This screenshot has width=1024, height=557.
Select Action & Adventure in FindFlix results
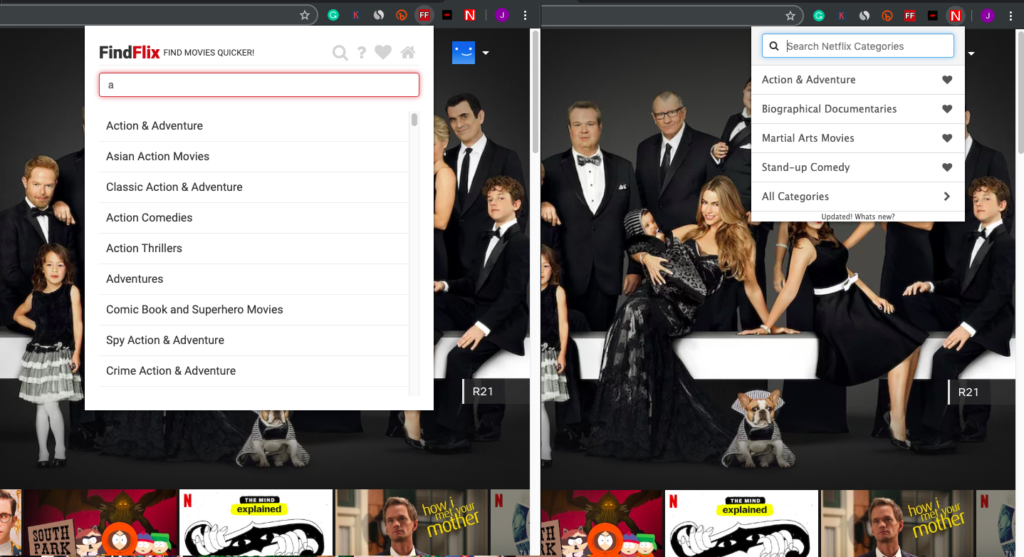coord(254,125)
